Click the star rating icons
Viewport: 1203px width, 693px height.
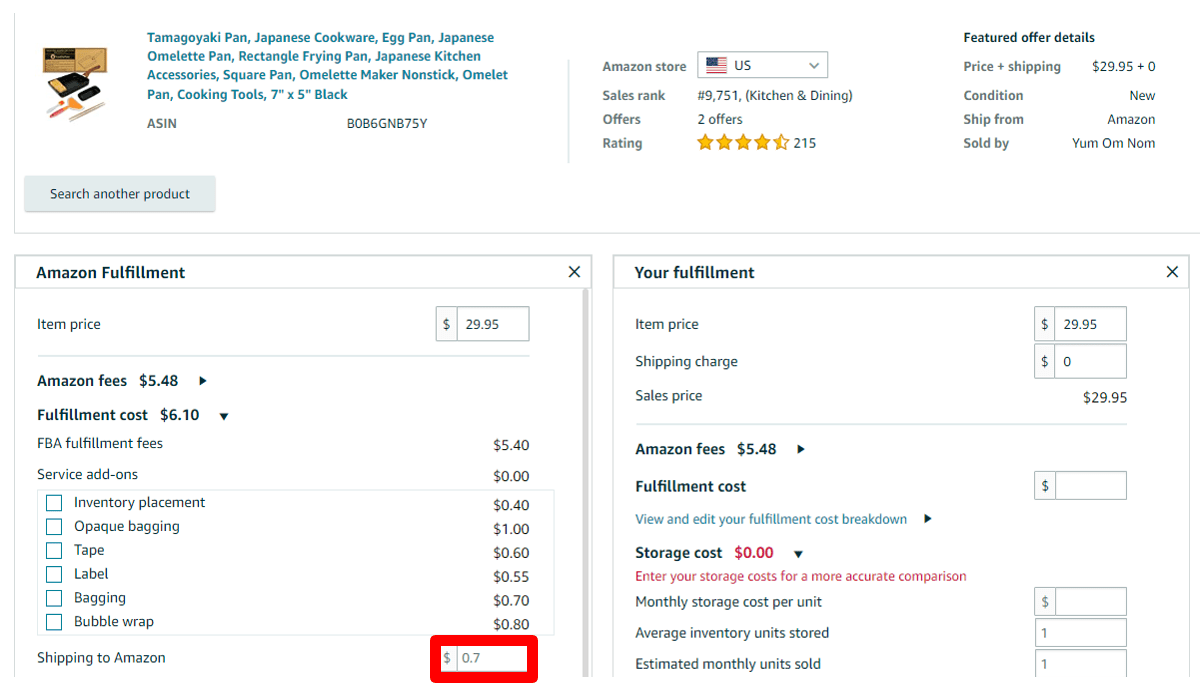[x=743, y=143]
